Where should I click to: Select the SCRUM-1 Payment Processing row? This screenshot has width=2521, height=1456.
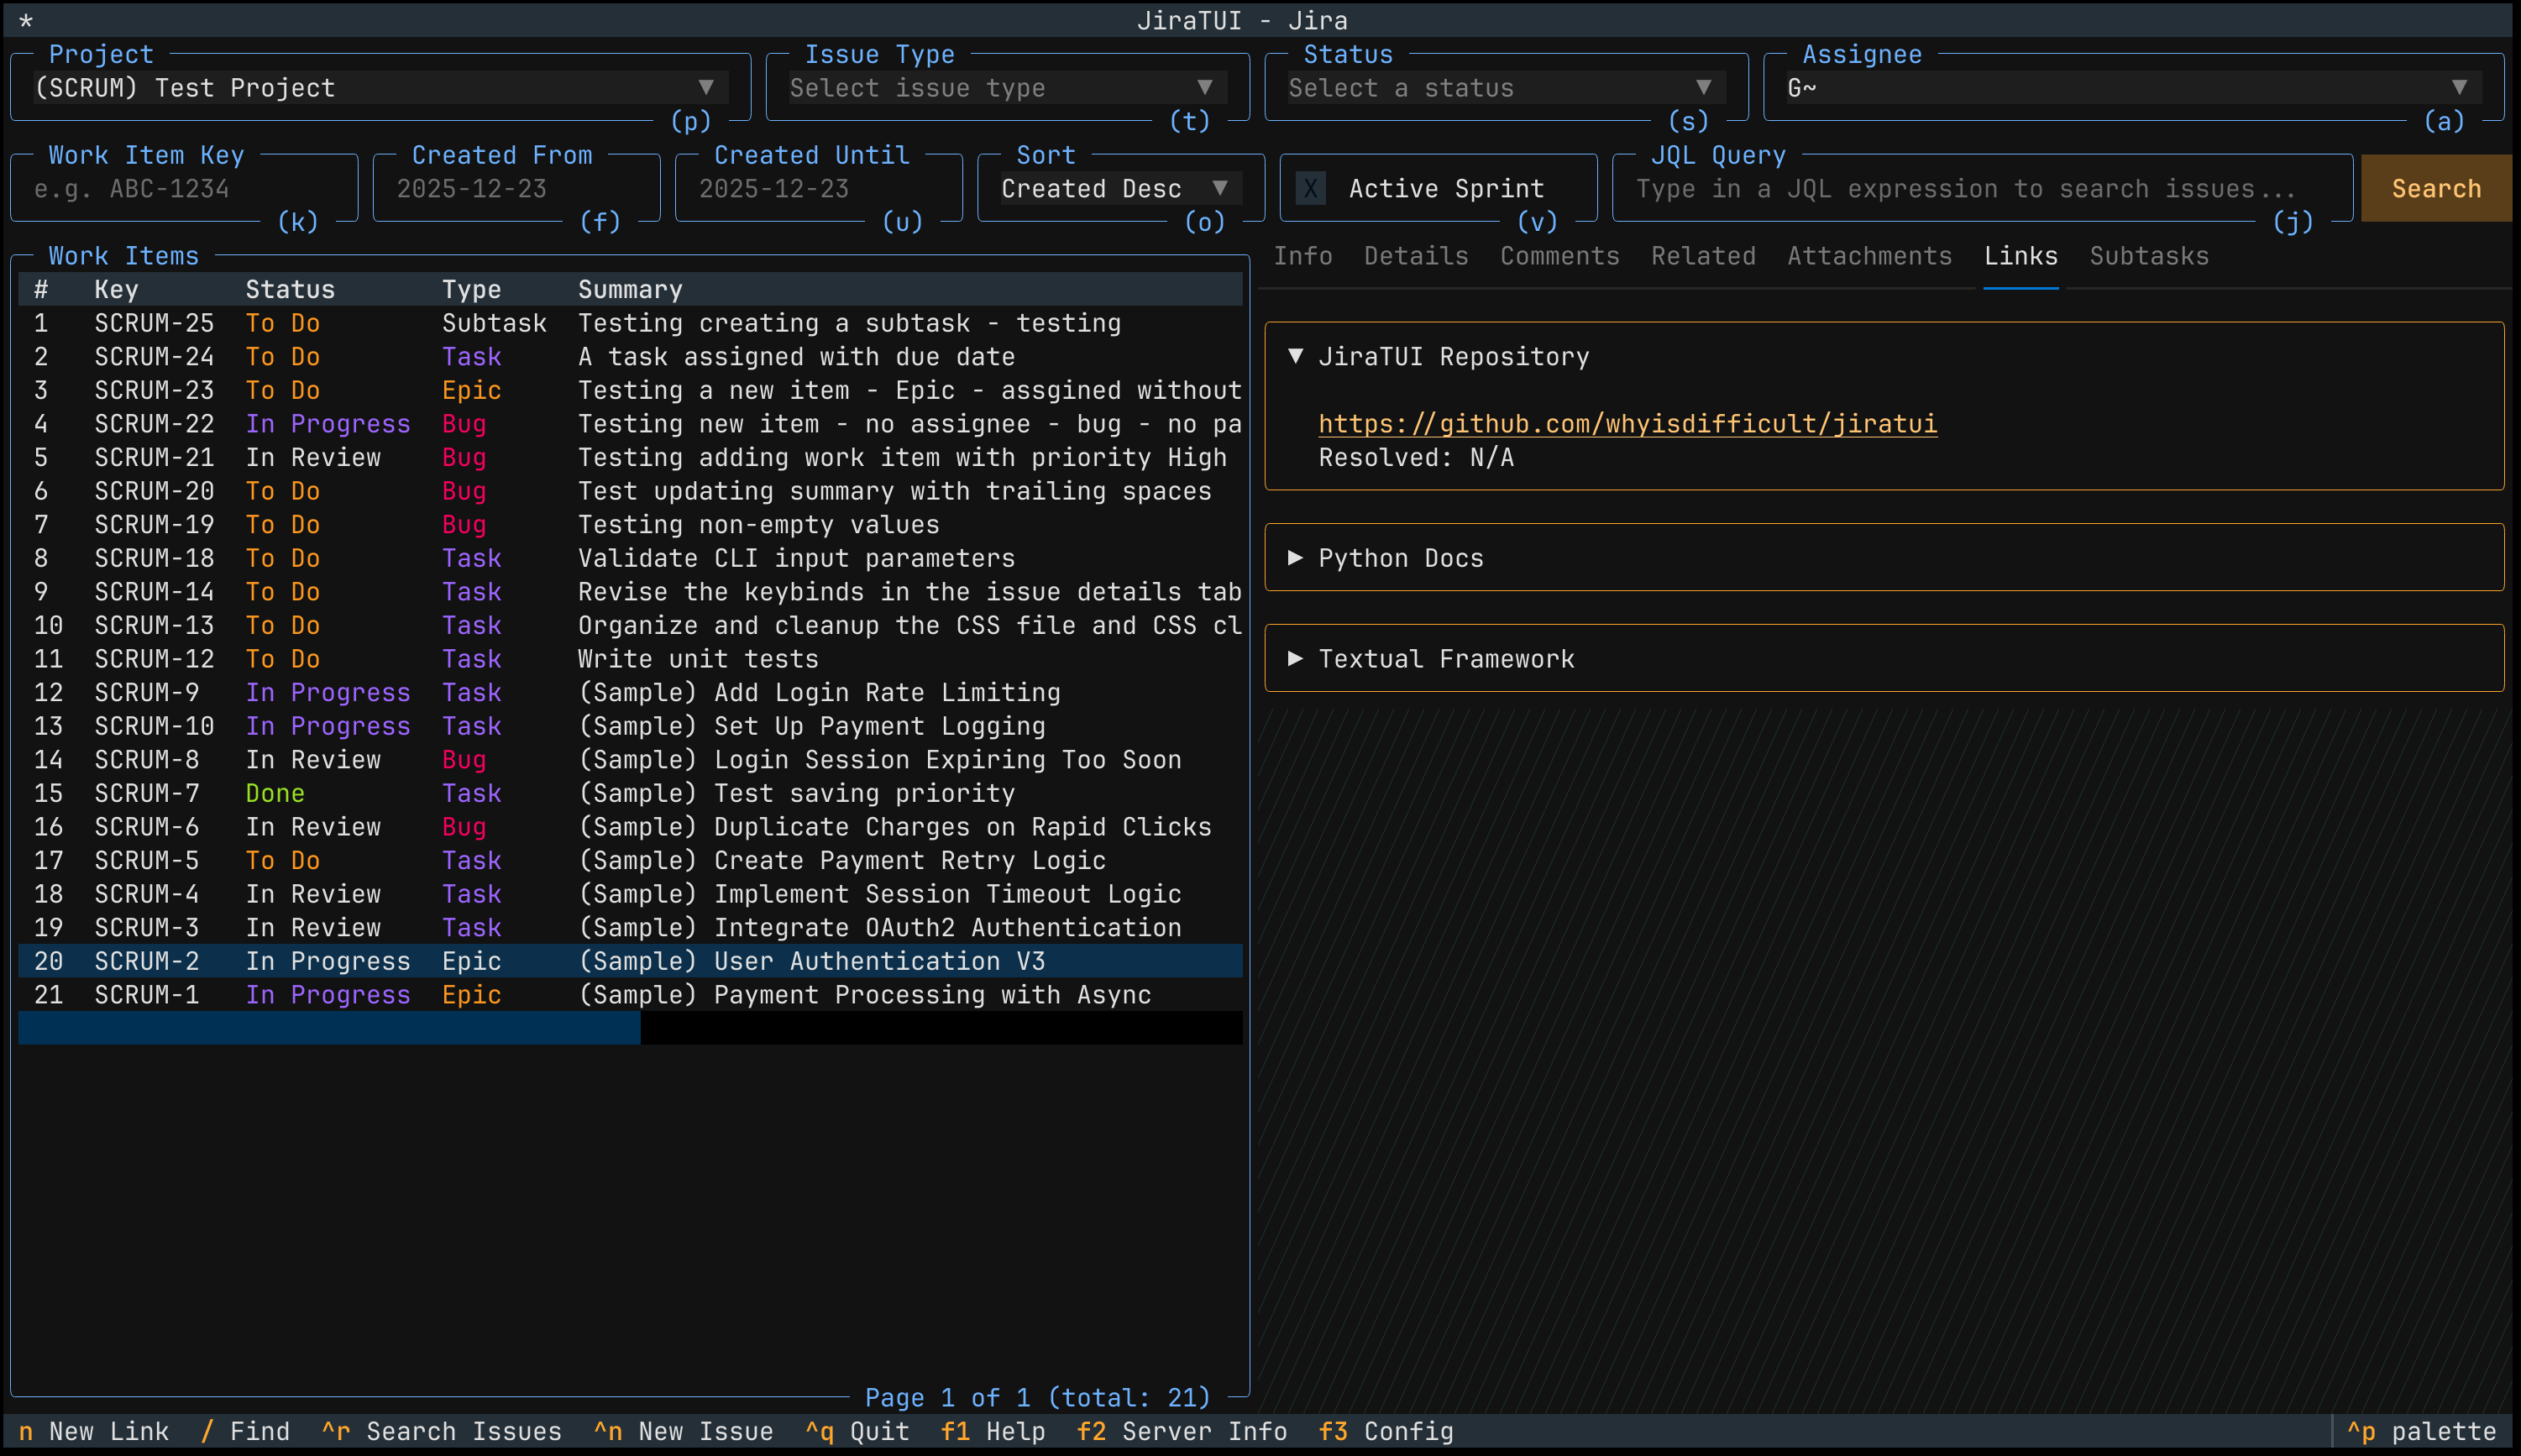[630, 995]
